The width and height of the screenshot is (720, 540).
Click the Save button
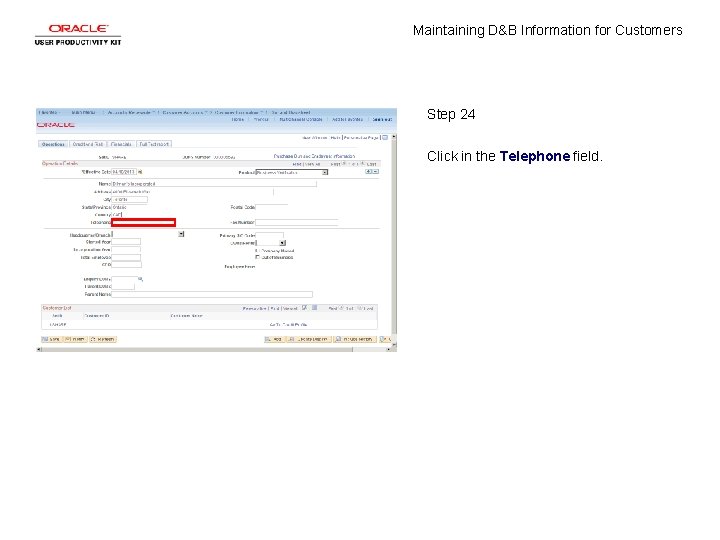pyautogui.click(x=51, y=339)
